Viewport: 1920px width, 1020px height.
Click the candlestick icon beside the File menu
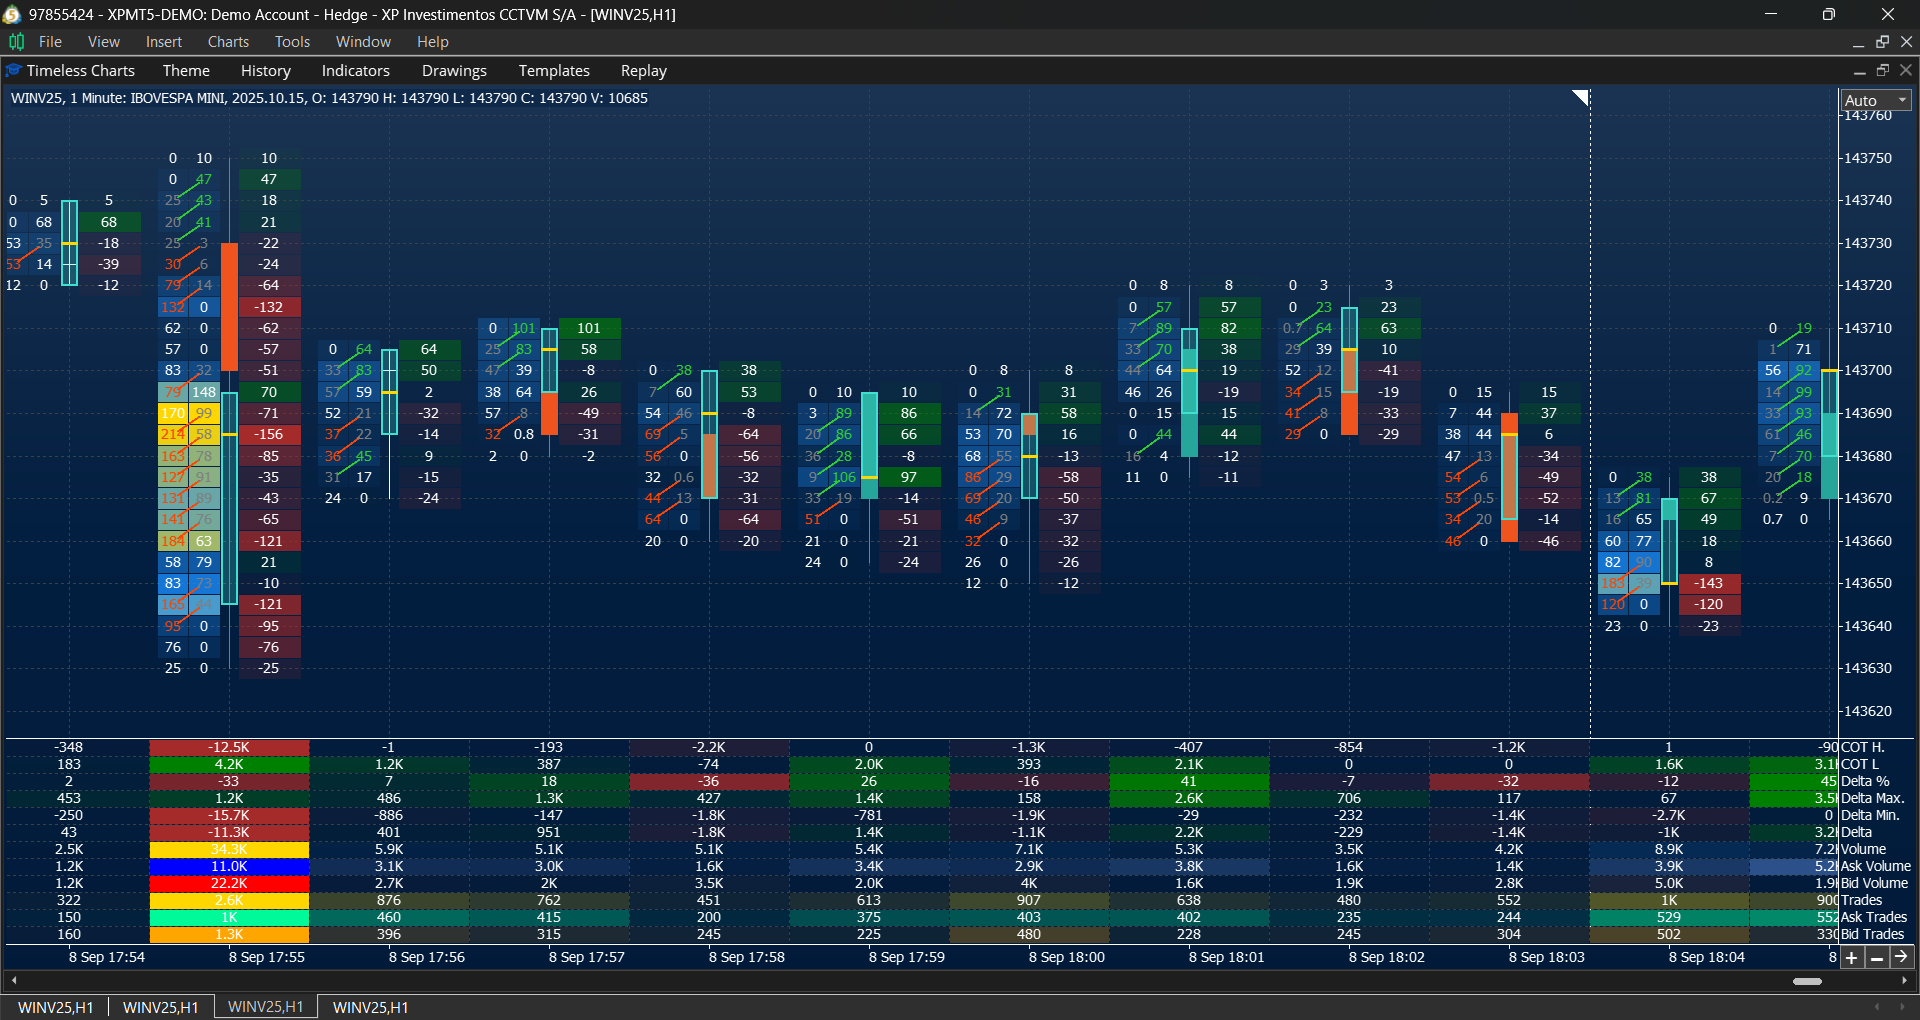pyautogui.click(x=16, y=41)
